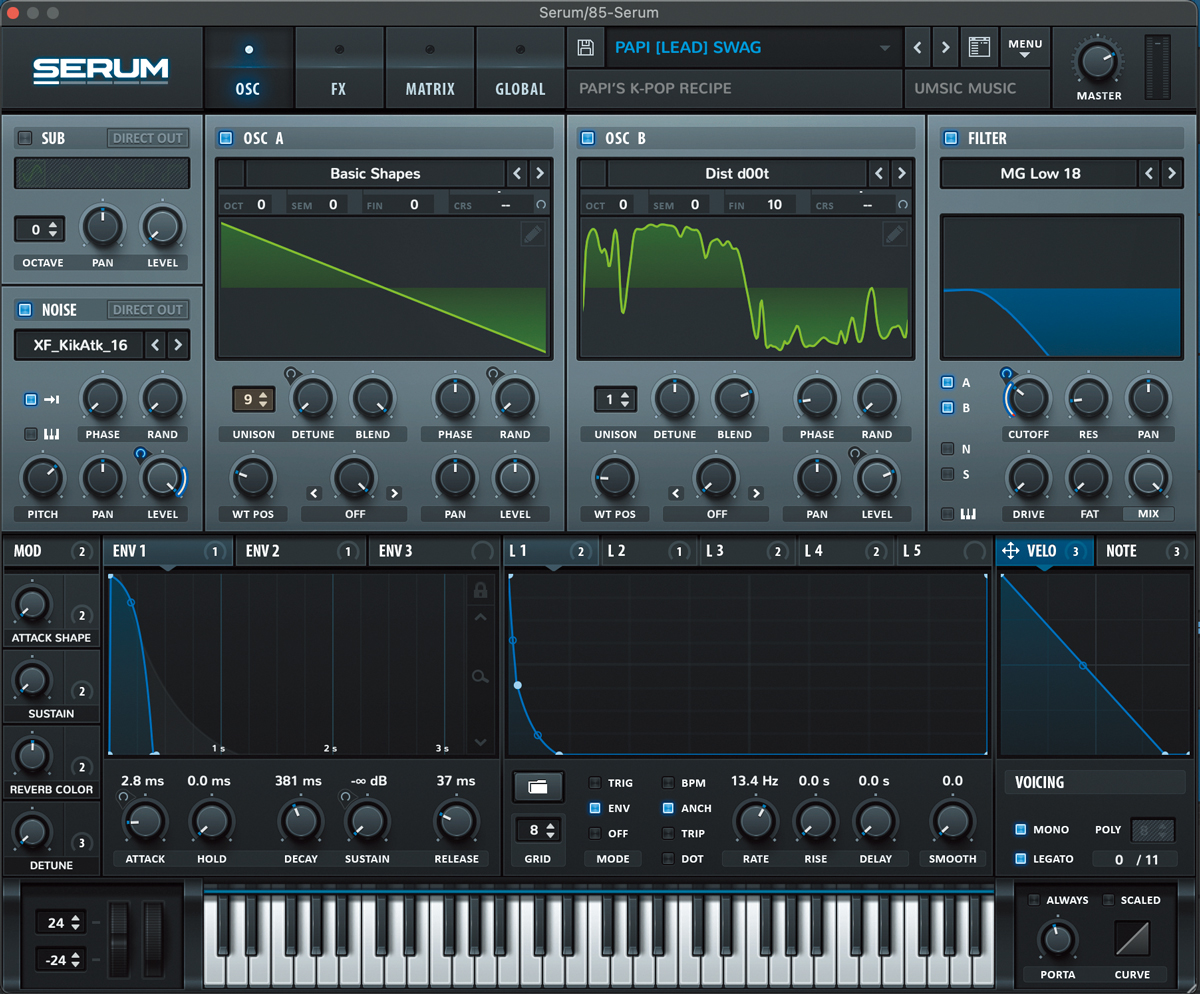Click the VELO drag-assign crosshair icon
This screenshot has width=1200, height=994.
click(x=1010, y=551)
